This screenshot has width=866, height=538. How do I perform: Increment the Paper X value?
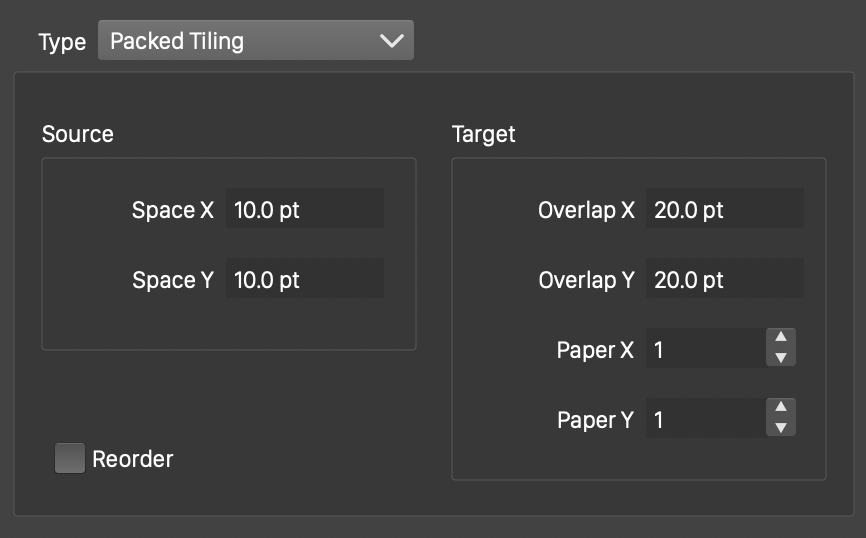click(x=781, y=338)
